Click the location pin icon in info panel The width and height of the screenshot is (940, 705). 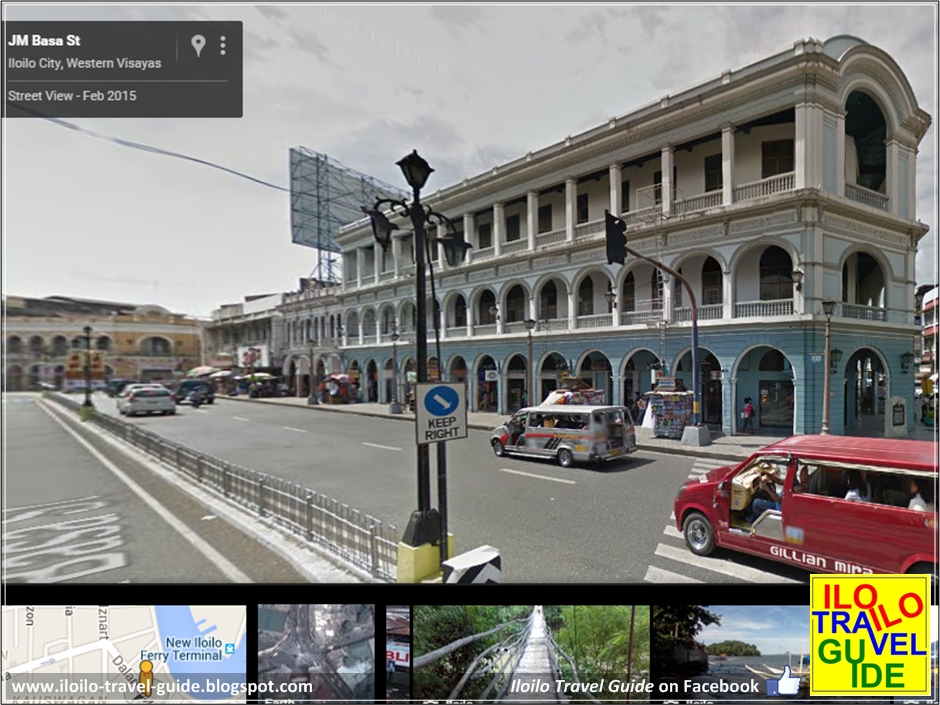click(197, 44)
